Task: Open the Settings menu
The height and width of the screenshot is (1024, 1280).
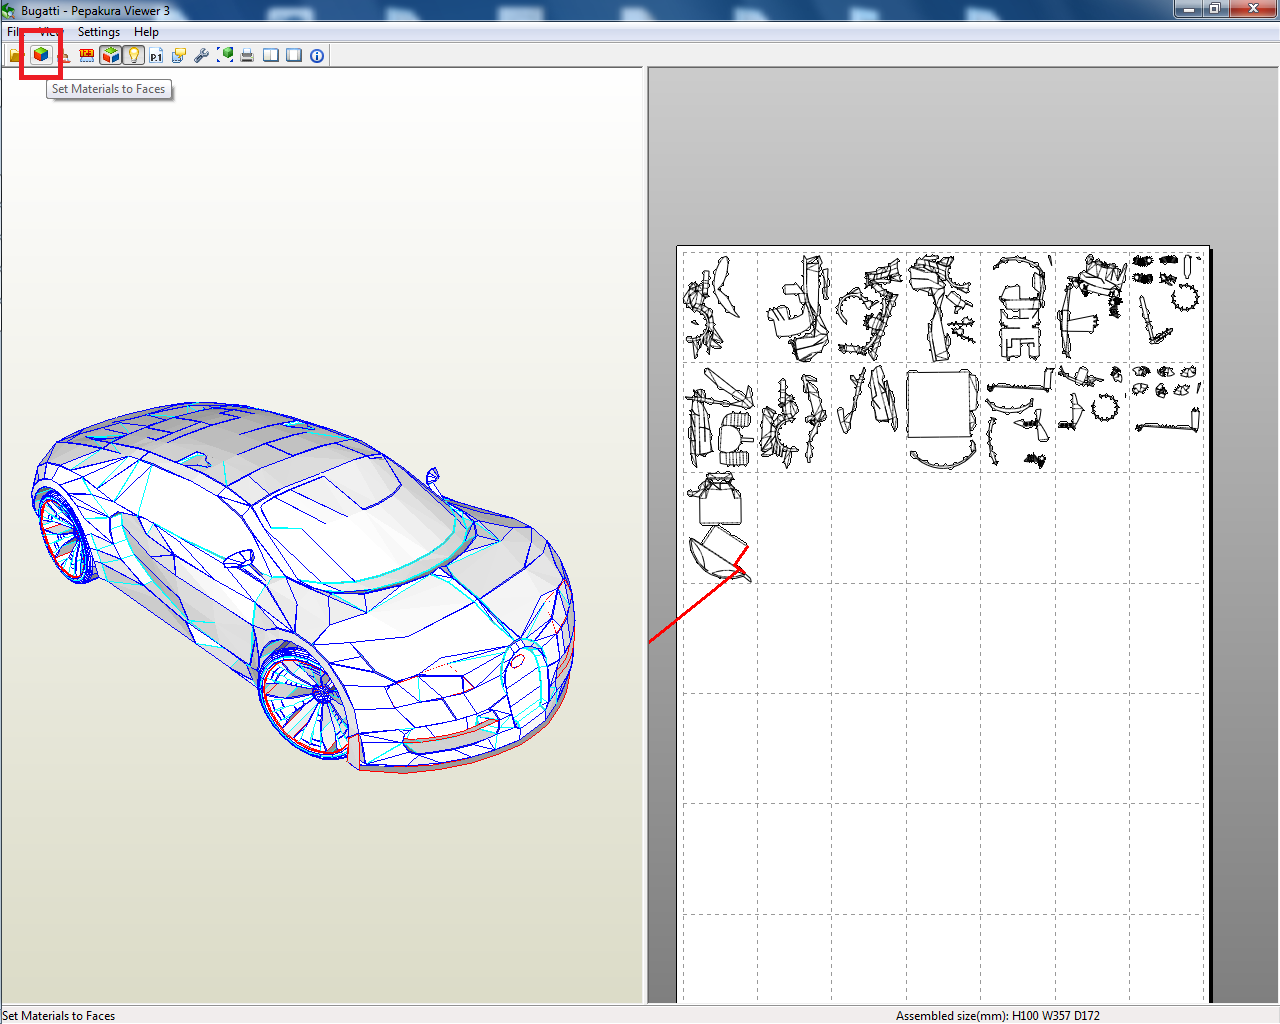Action: click(99, 32)
